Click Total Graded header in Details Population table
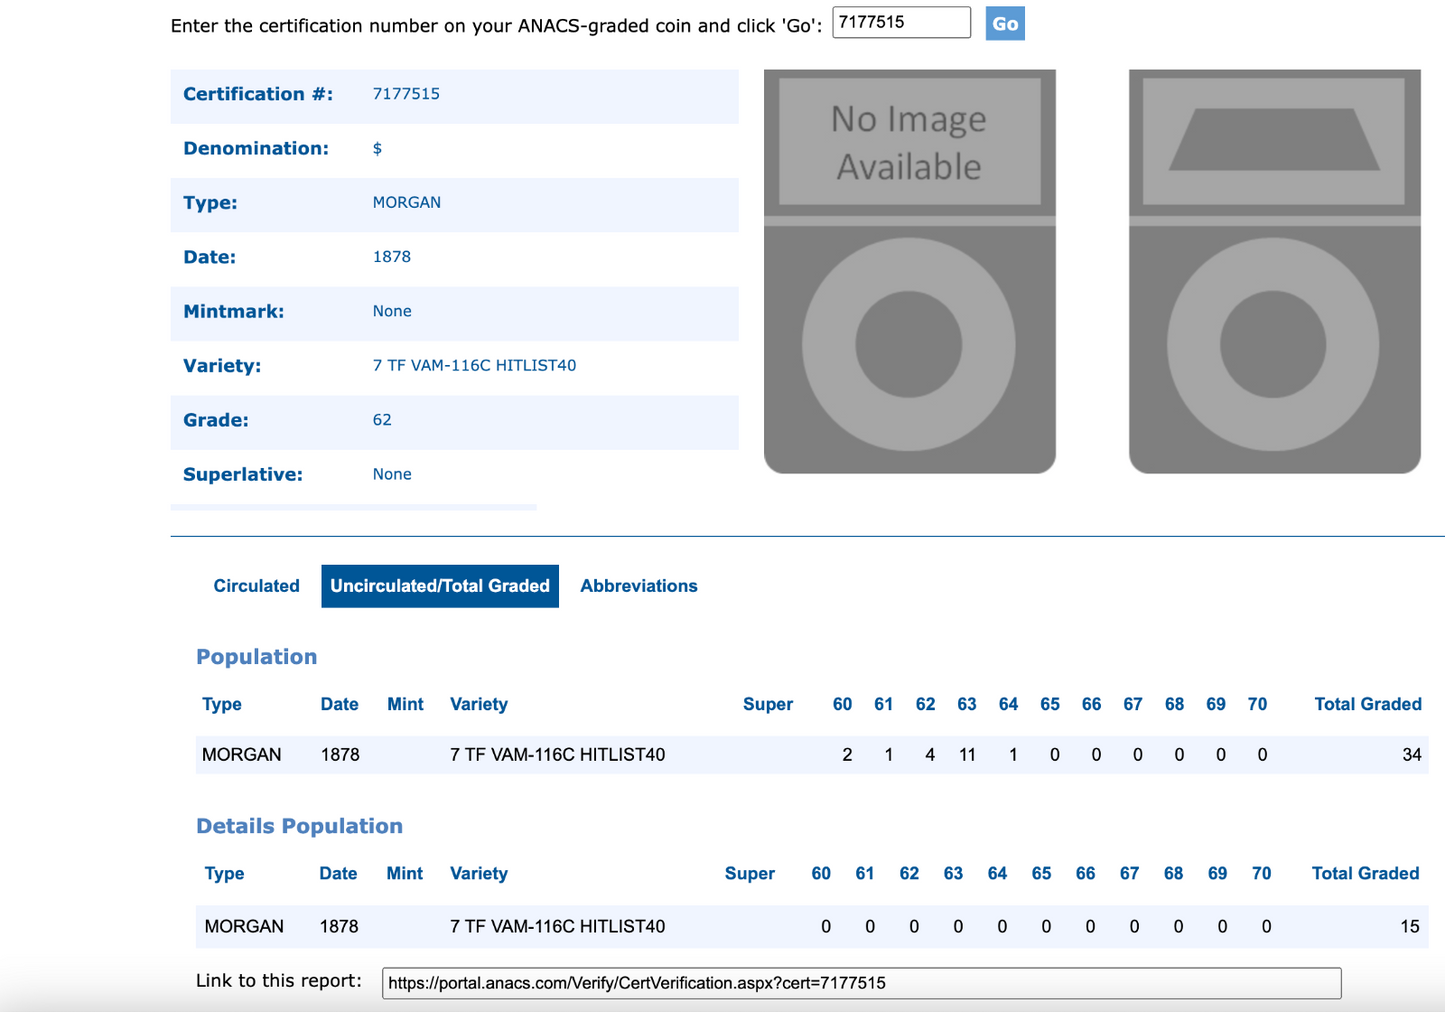 tap(1365, 873)
